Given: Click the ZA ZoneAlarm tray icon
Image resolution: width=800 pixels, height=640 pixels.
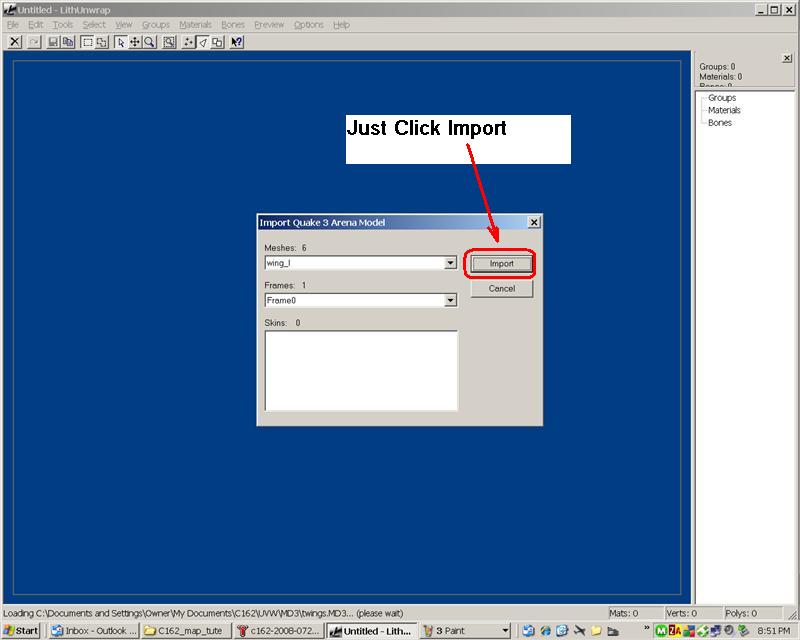Looking at the screenshot, I should pos(674,631).
